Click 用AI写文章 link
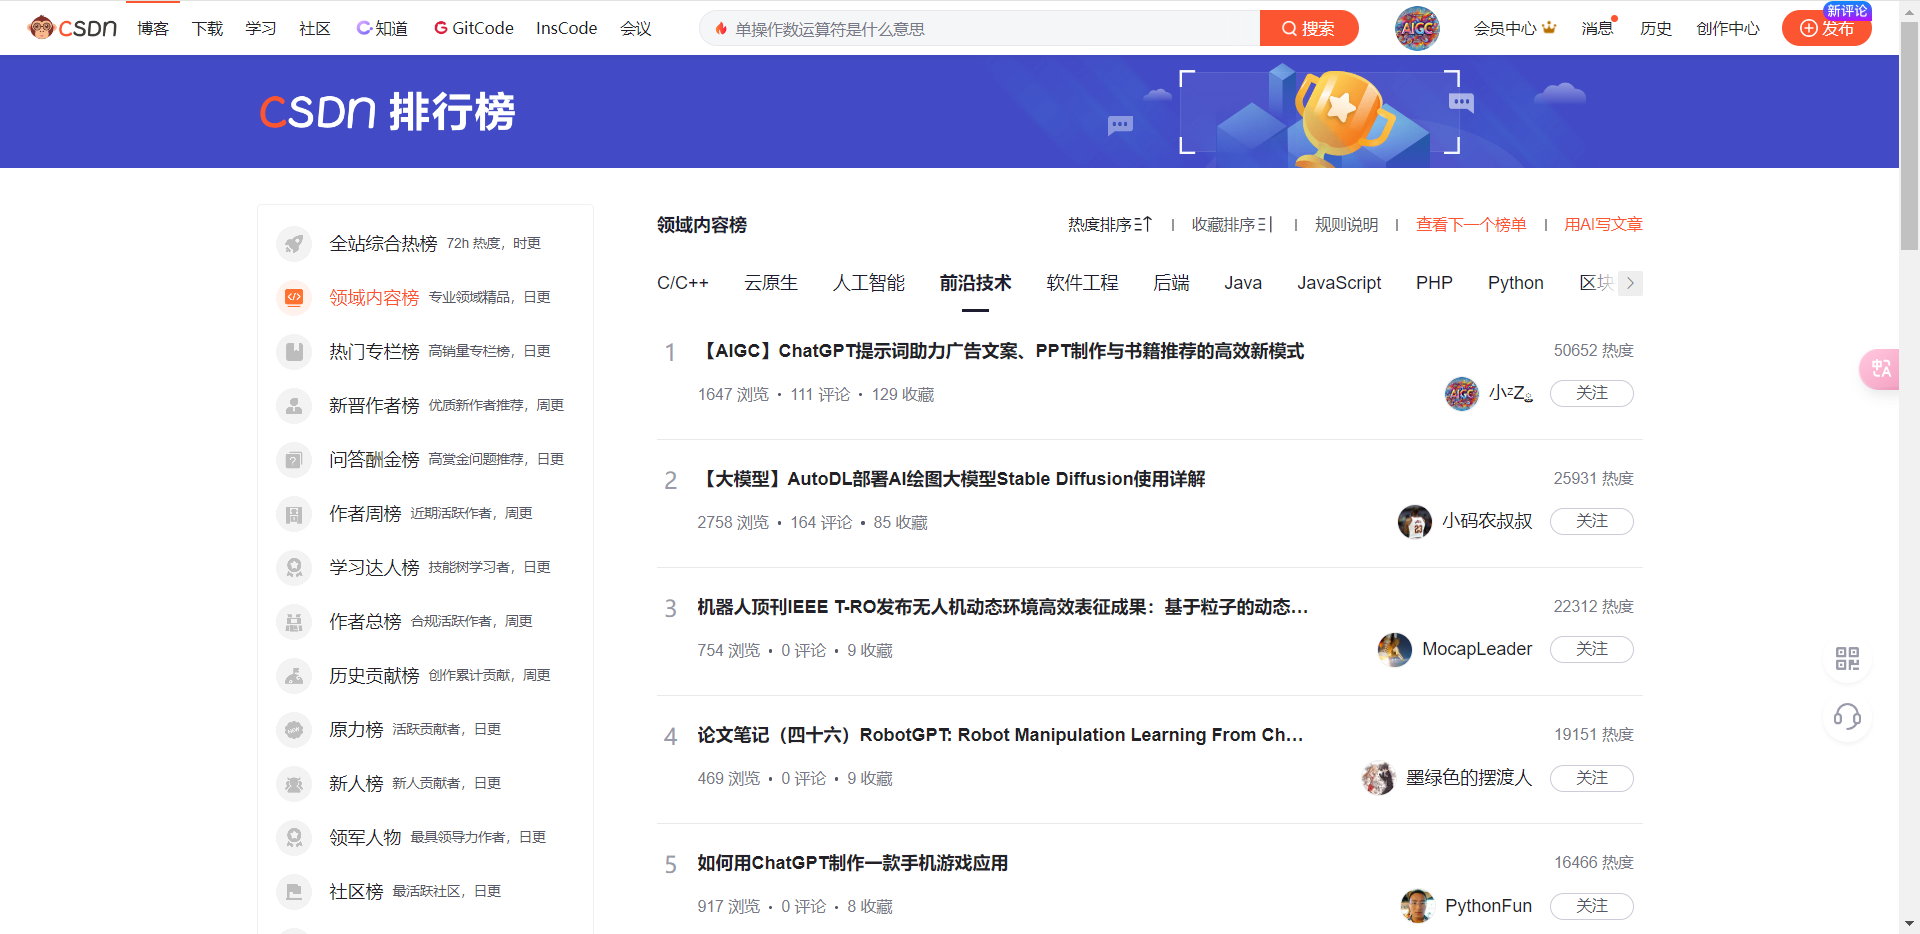Screen dimensions: 1920x934 click(x=1603, y=224)
